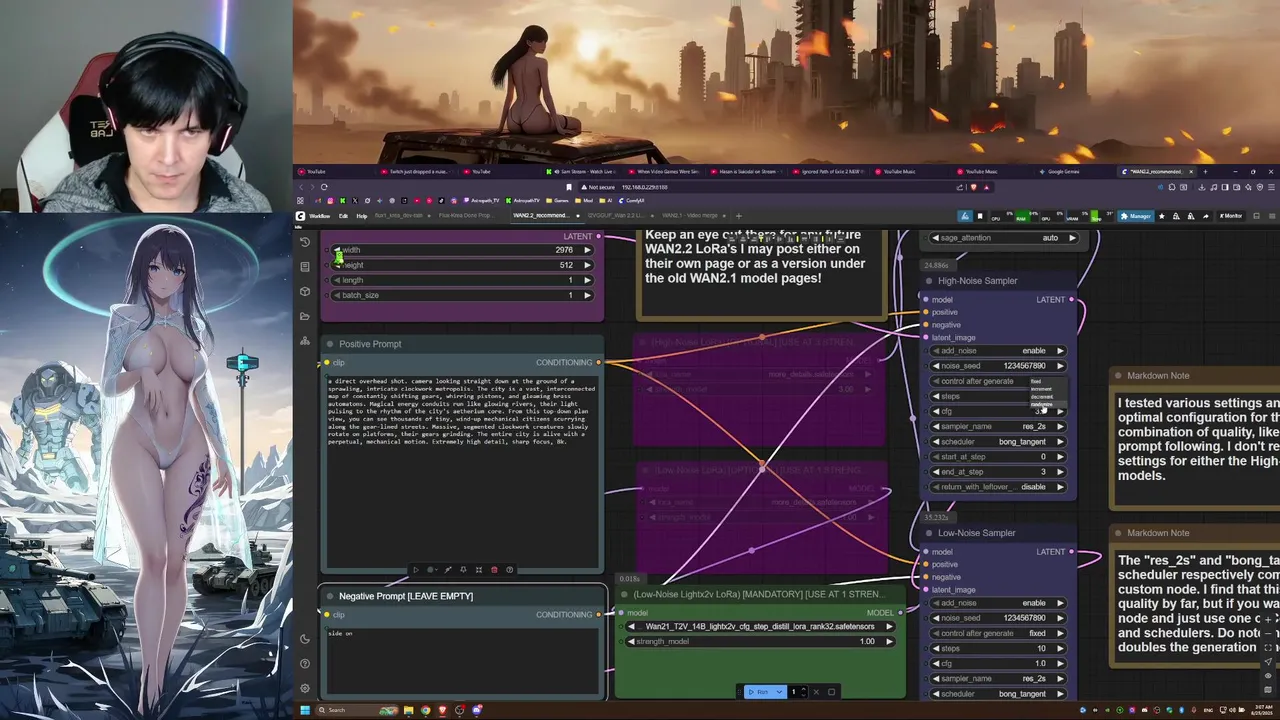
Task: Open Windows Start menu
Action: point(305,710)
